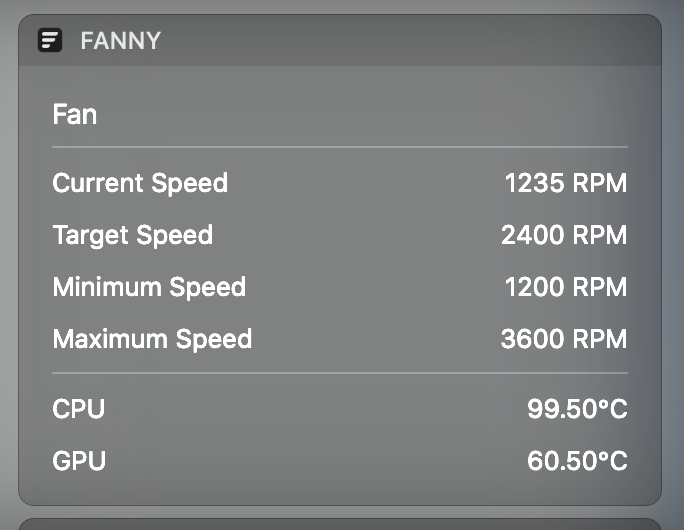
Task: Click the 2400 RPM target value
Action: (x=564, y=235)
